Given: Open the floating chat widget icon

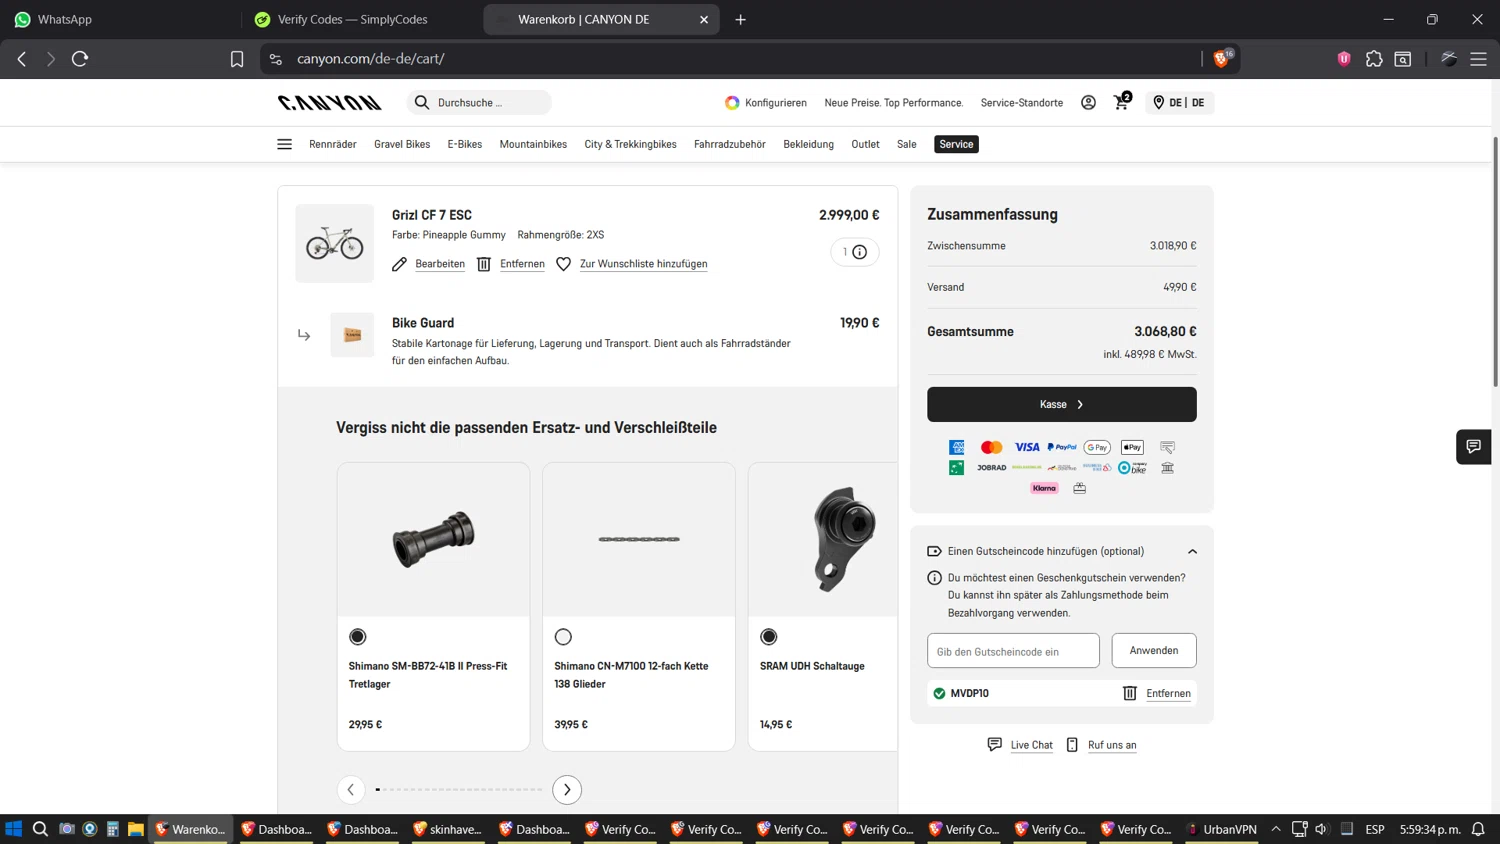Looking at the screenshot, I should pyautogui.click(x=1473, y=446).
